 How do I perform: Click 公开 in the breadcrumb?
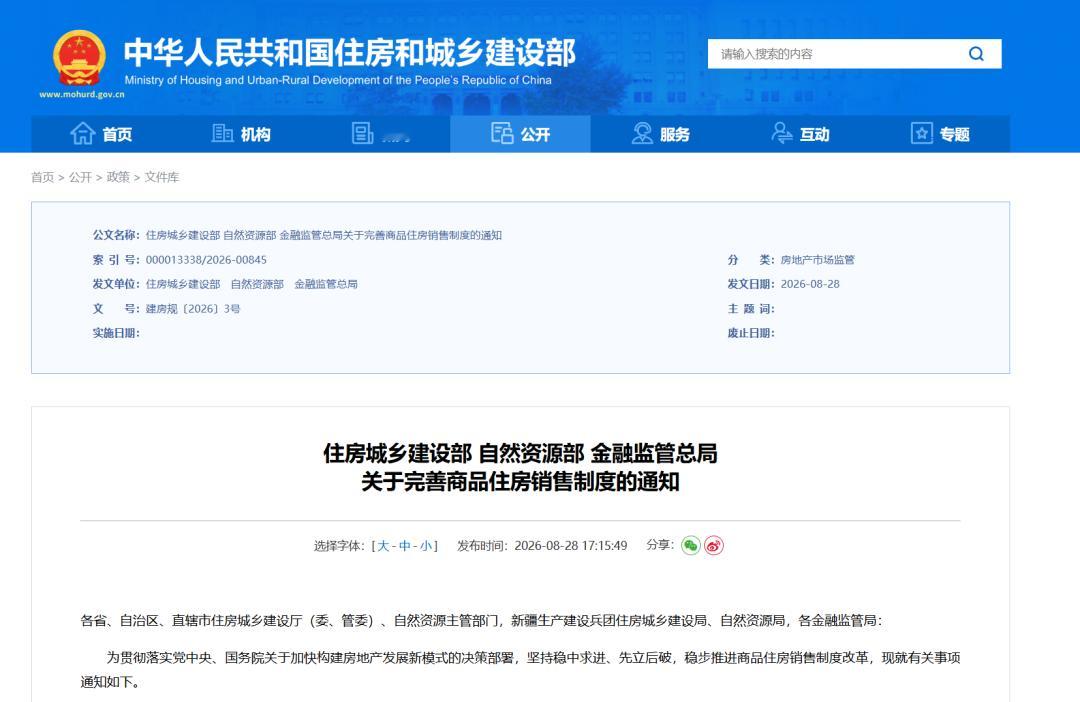coord(80,177)
